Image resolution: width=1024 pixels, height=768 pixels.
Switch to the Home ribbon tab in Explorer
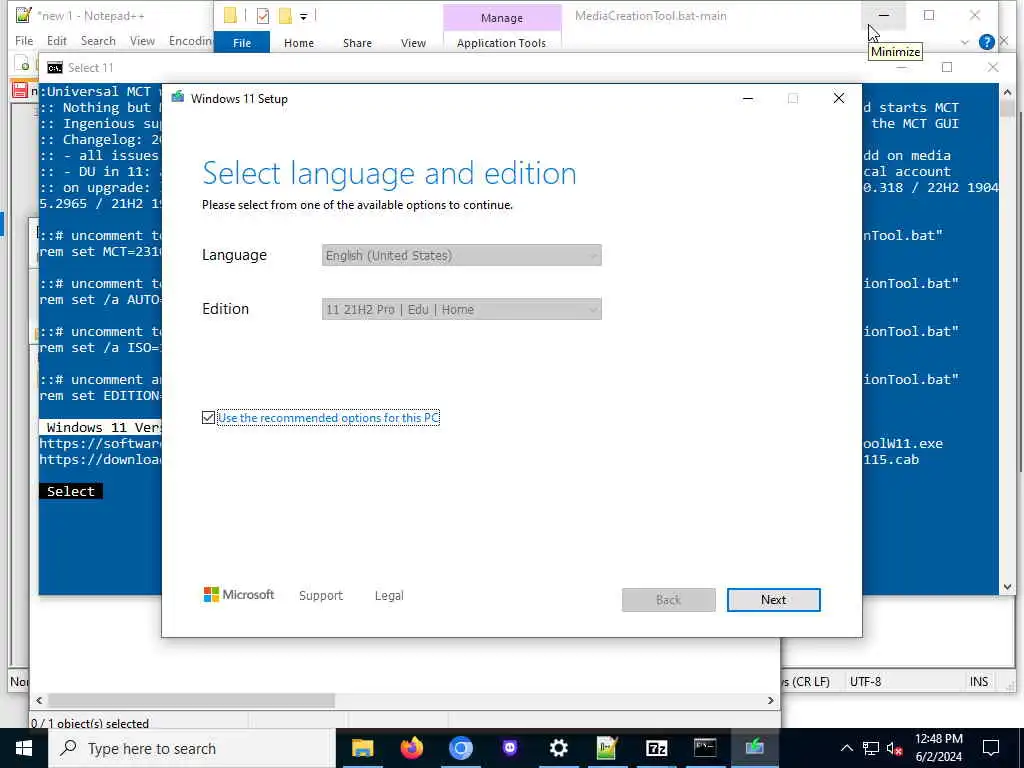tap(298, 42)
